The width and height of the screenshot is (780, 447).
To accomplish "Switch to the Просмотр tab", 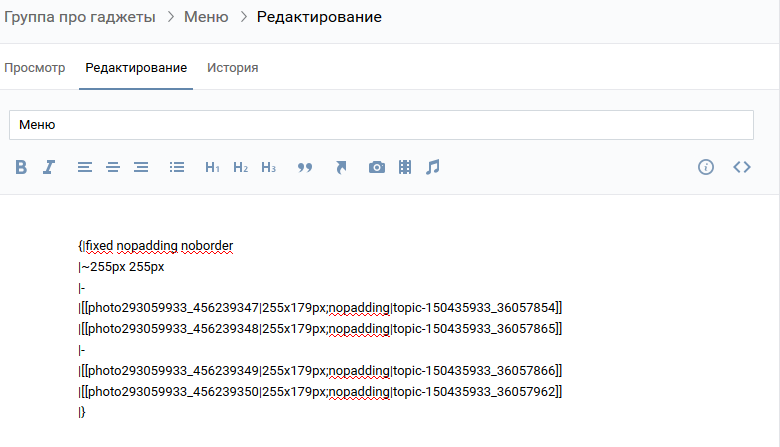I will tap(35, 68).
